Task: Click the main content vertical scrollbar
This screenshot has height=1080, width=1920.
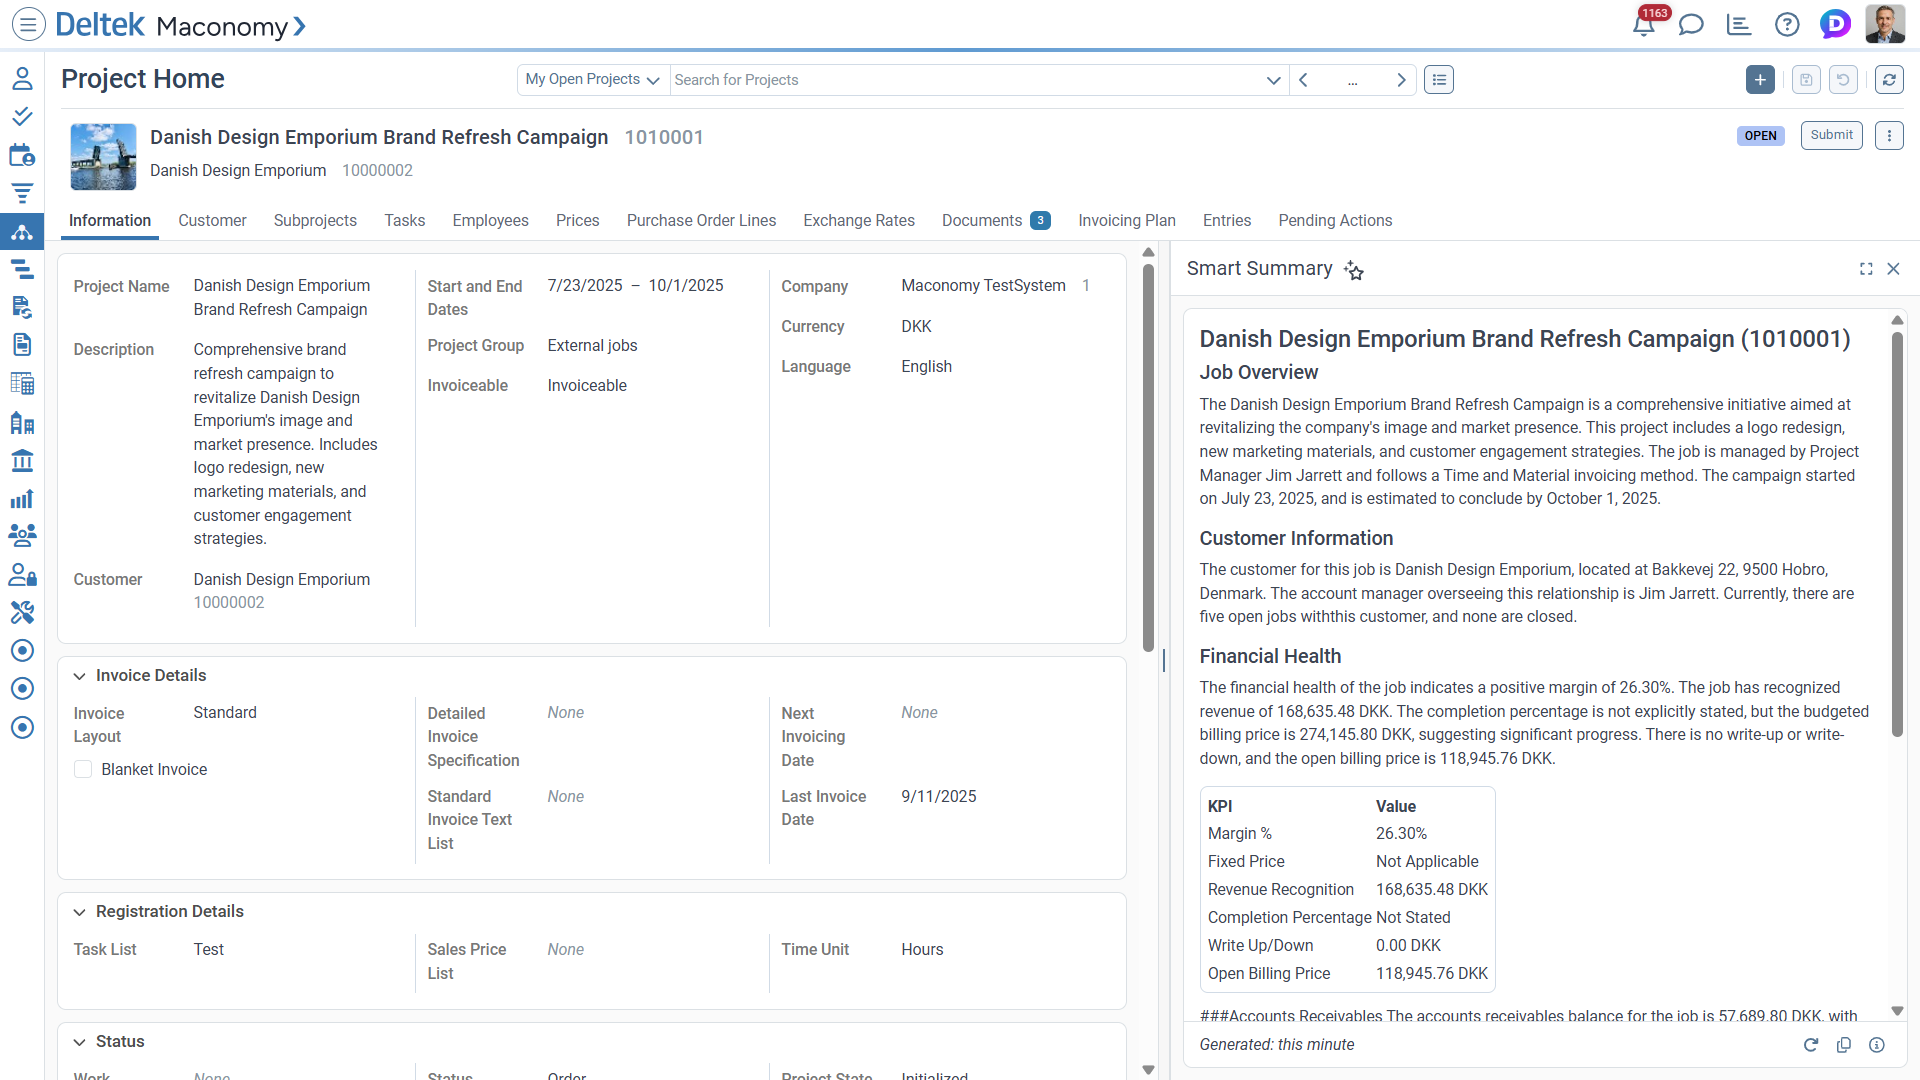Action: (x=1148, y=458)
